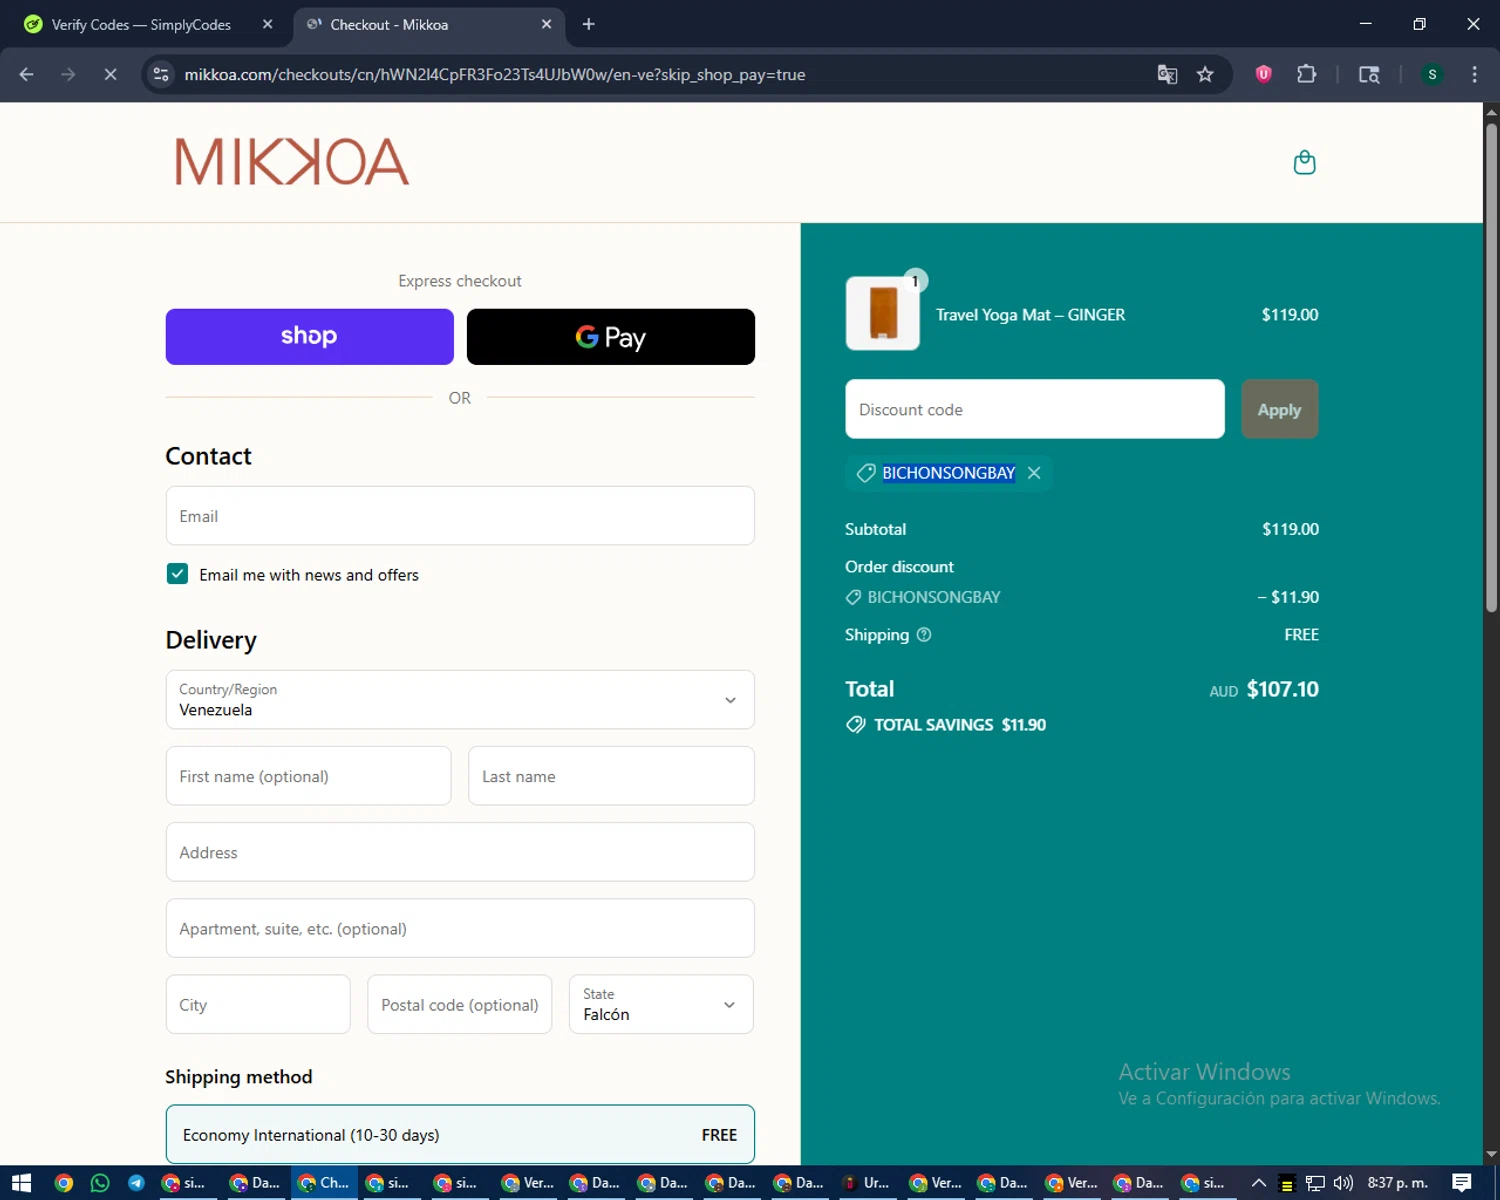
Task: Close the Verify Codes tab
Action: coord(268,24)
